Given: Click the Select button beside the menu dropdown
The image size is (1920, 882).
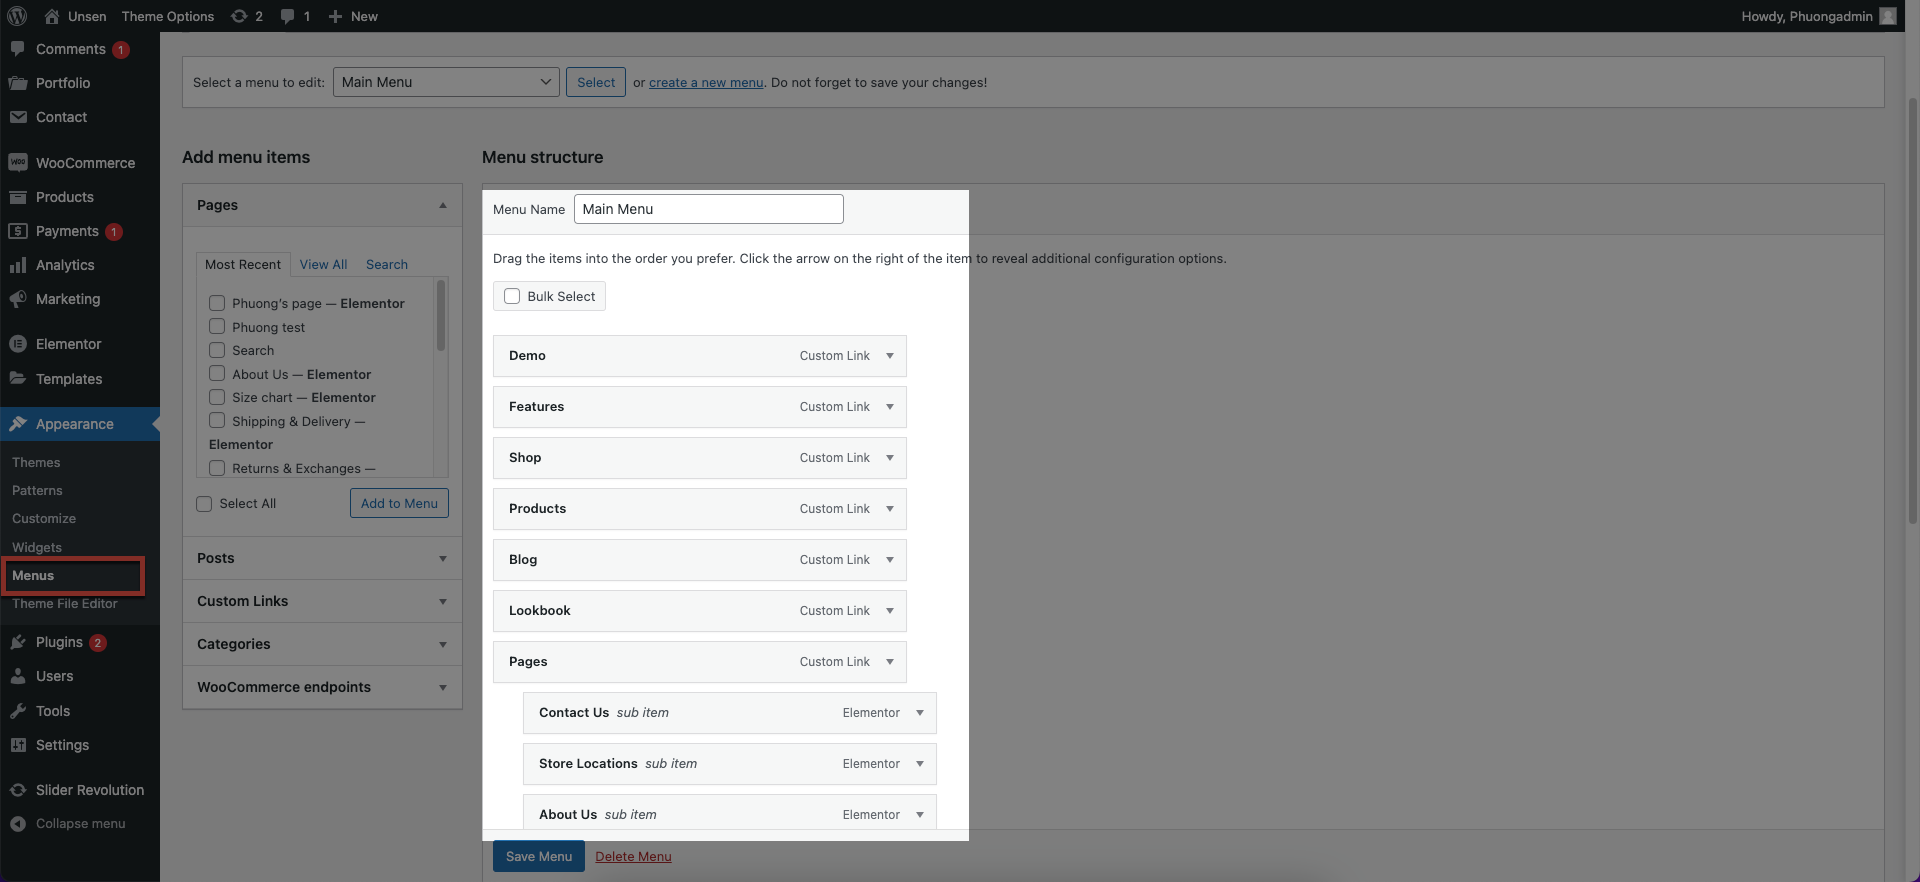Looking at the screenshot, I should pyautogui.click(x=596, y=82).
